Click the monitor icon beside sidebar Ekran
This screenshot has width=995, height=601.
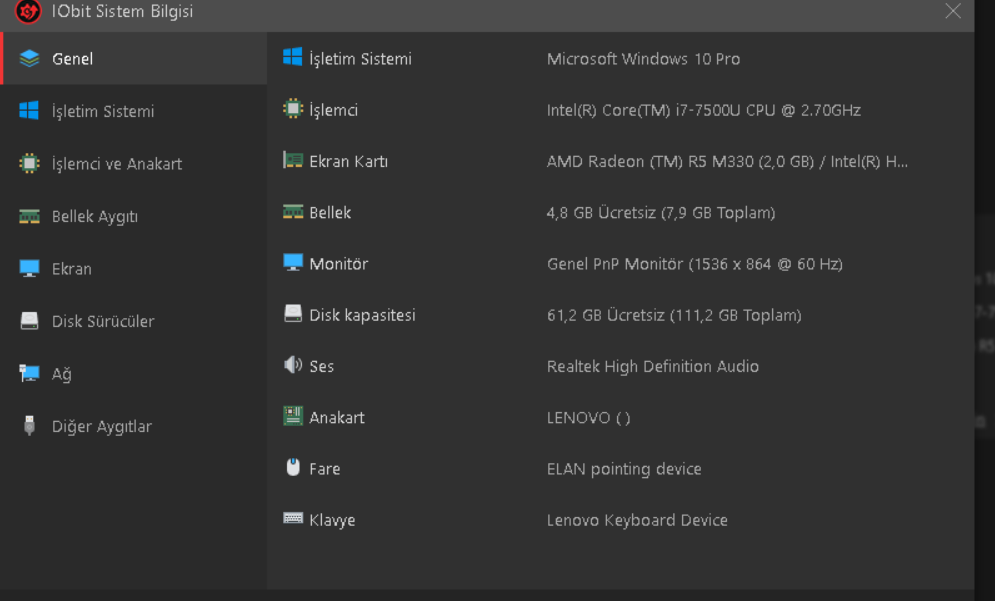pos(30,269)
